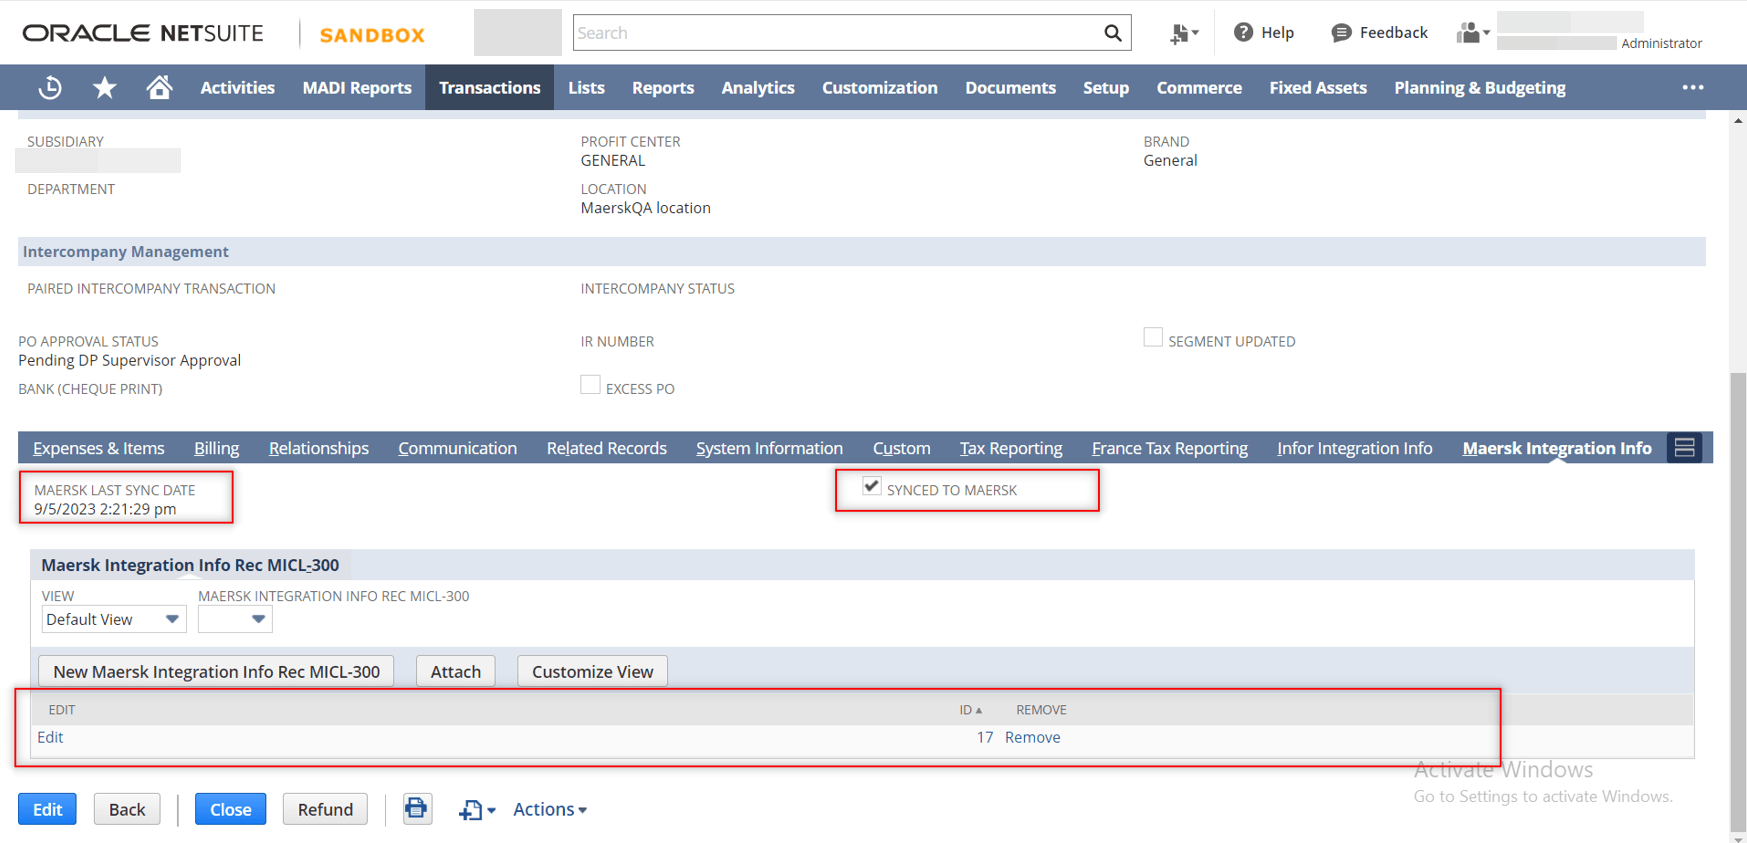Switch to the Relationships subtab
The height and width of the screenshot is (843, 1747).
[319, 448]
